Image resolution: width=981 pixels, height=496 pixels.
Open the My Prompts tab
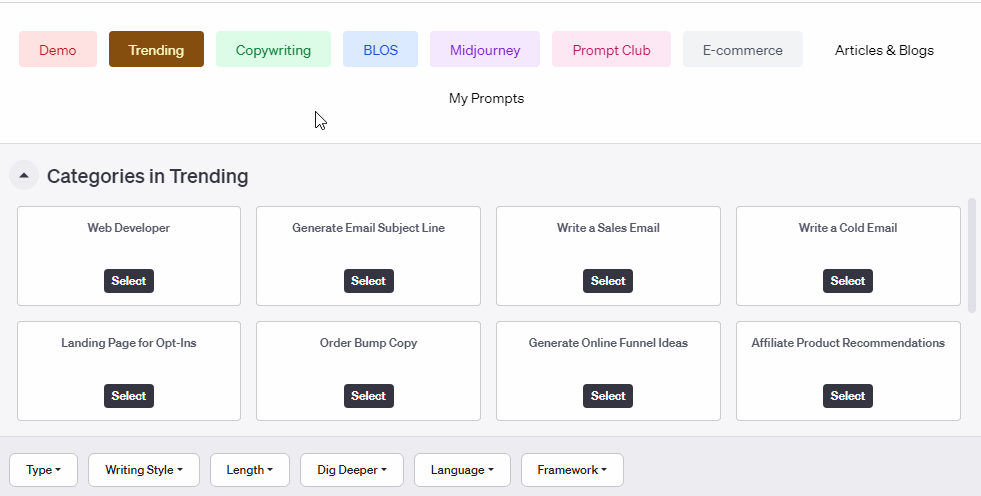486,98
